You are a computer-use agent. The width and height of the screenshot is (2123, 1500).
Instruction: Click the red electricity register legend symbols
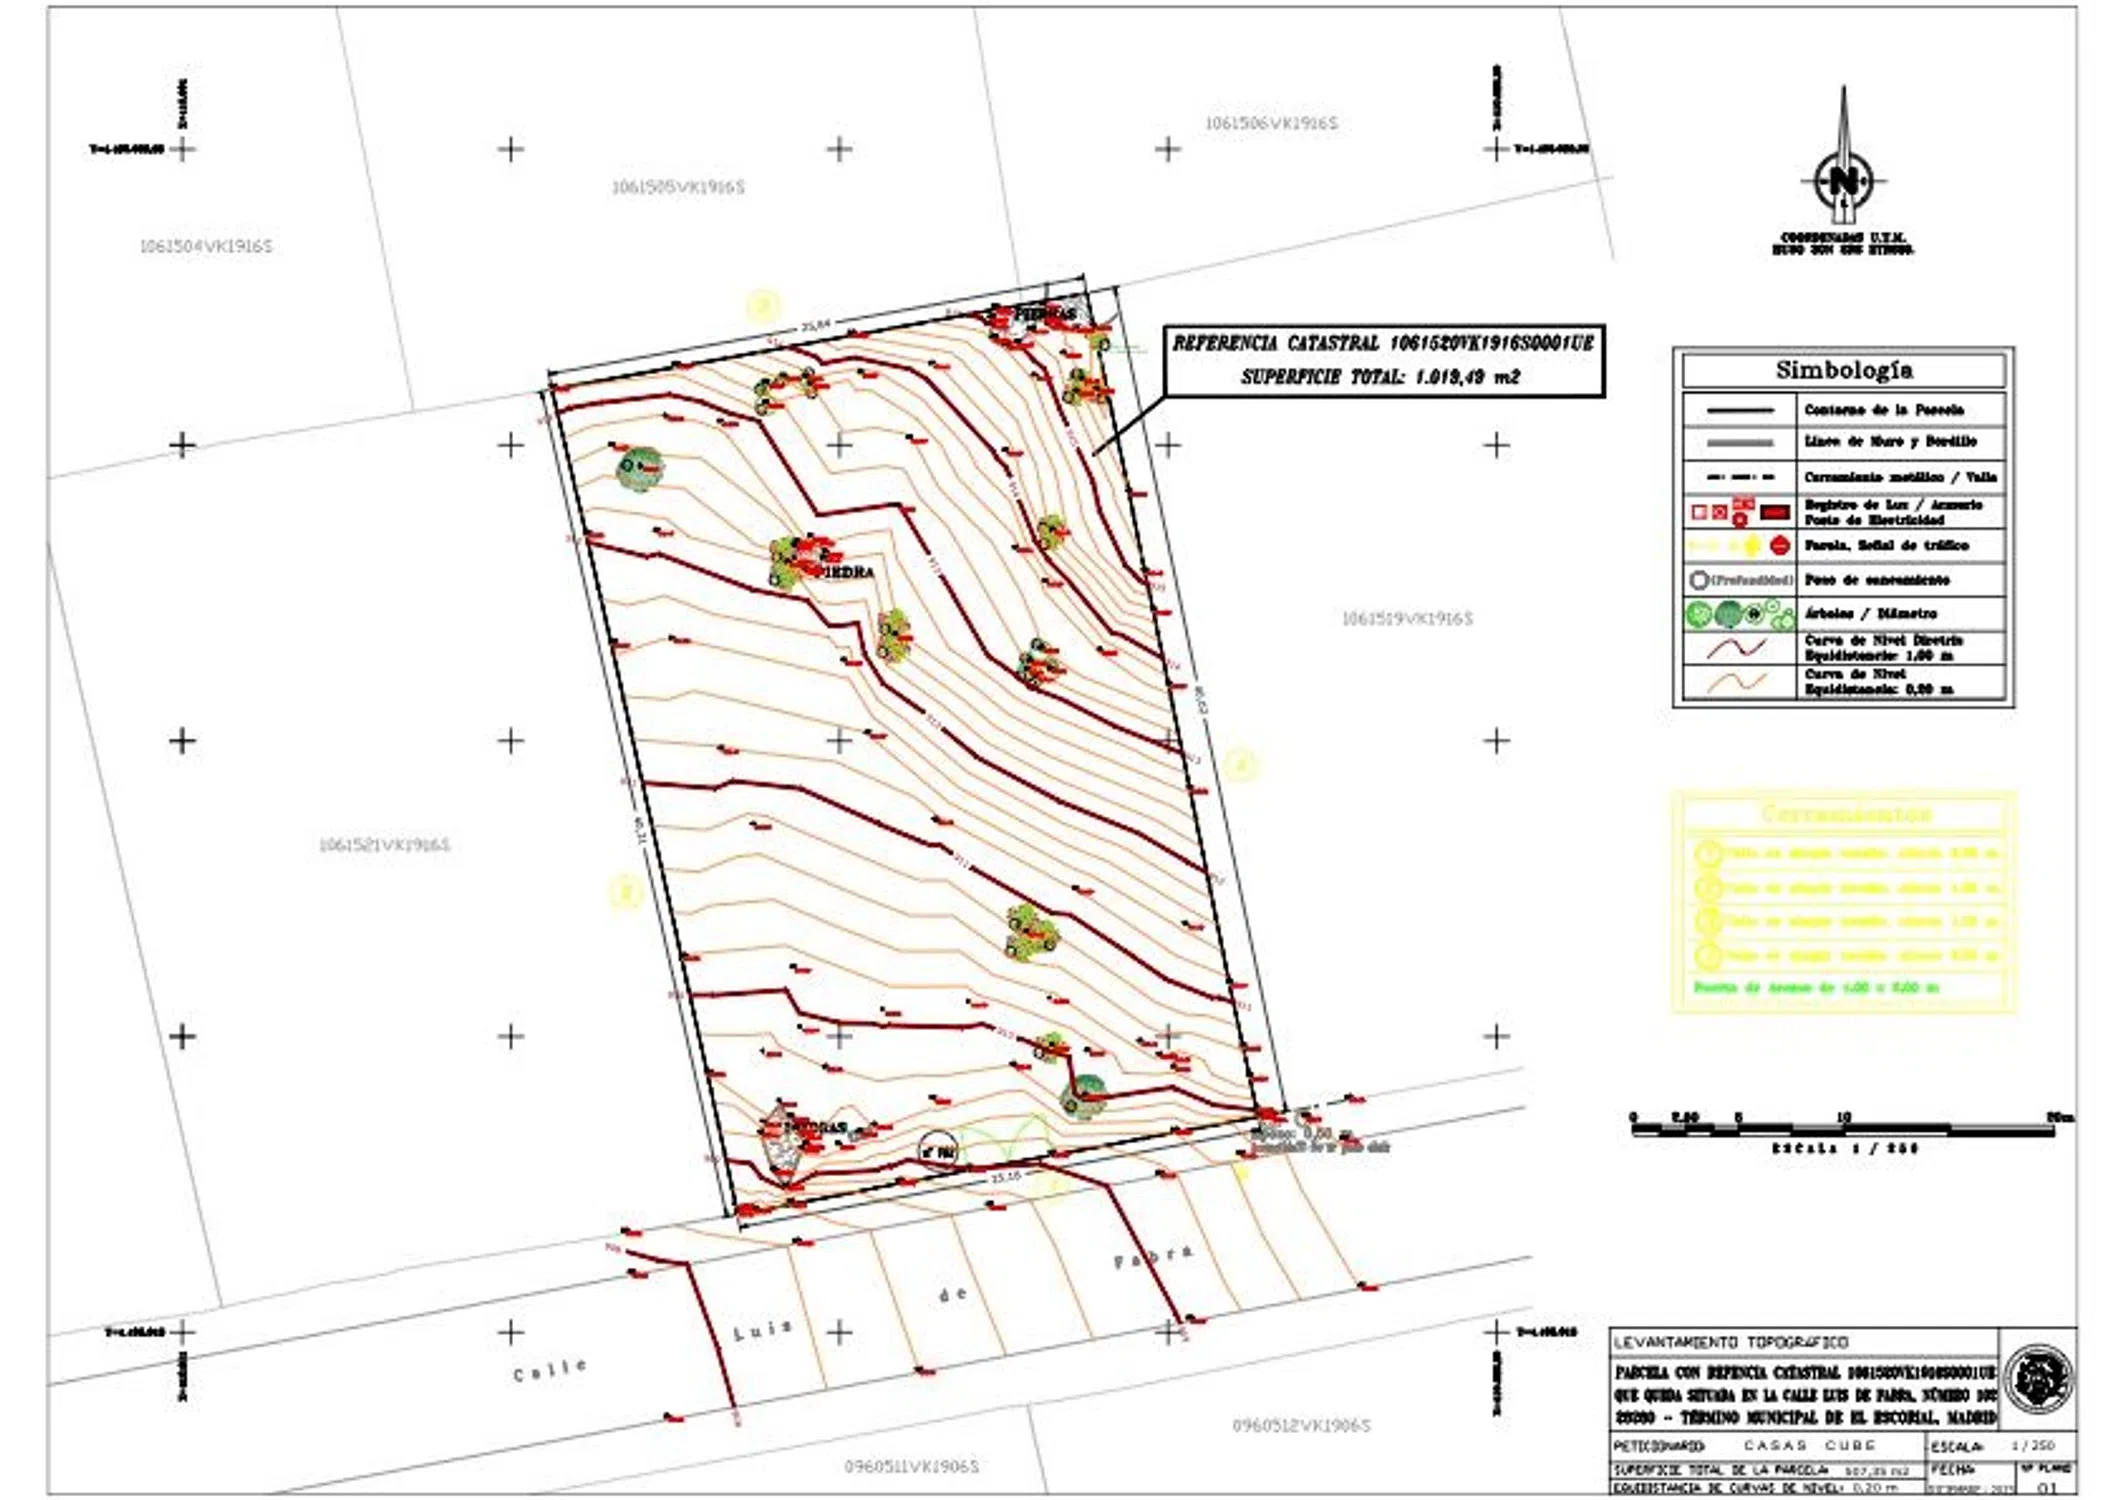click(x=1740, y=512)
